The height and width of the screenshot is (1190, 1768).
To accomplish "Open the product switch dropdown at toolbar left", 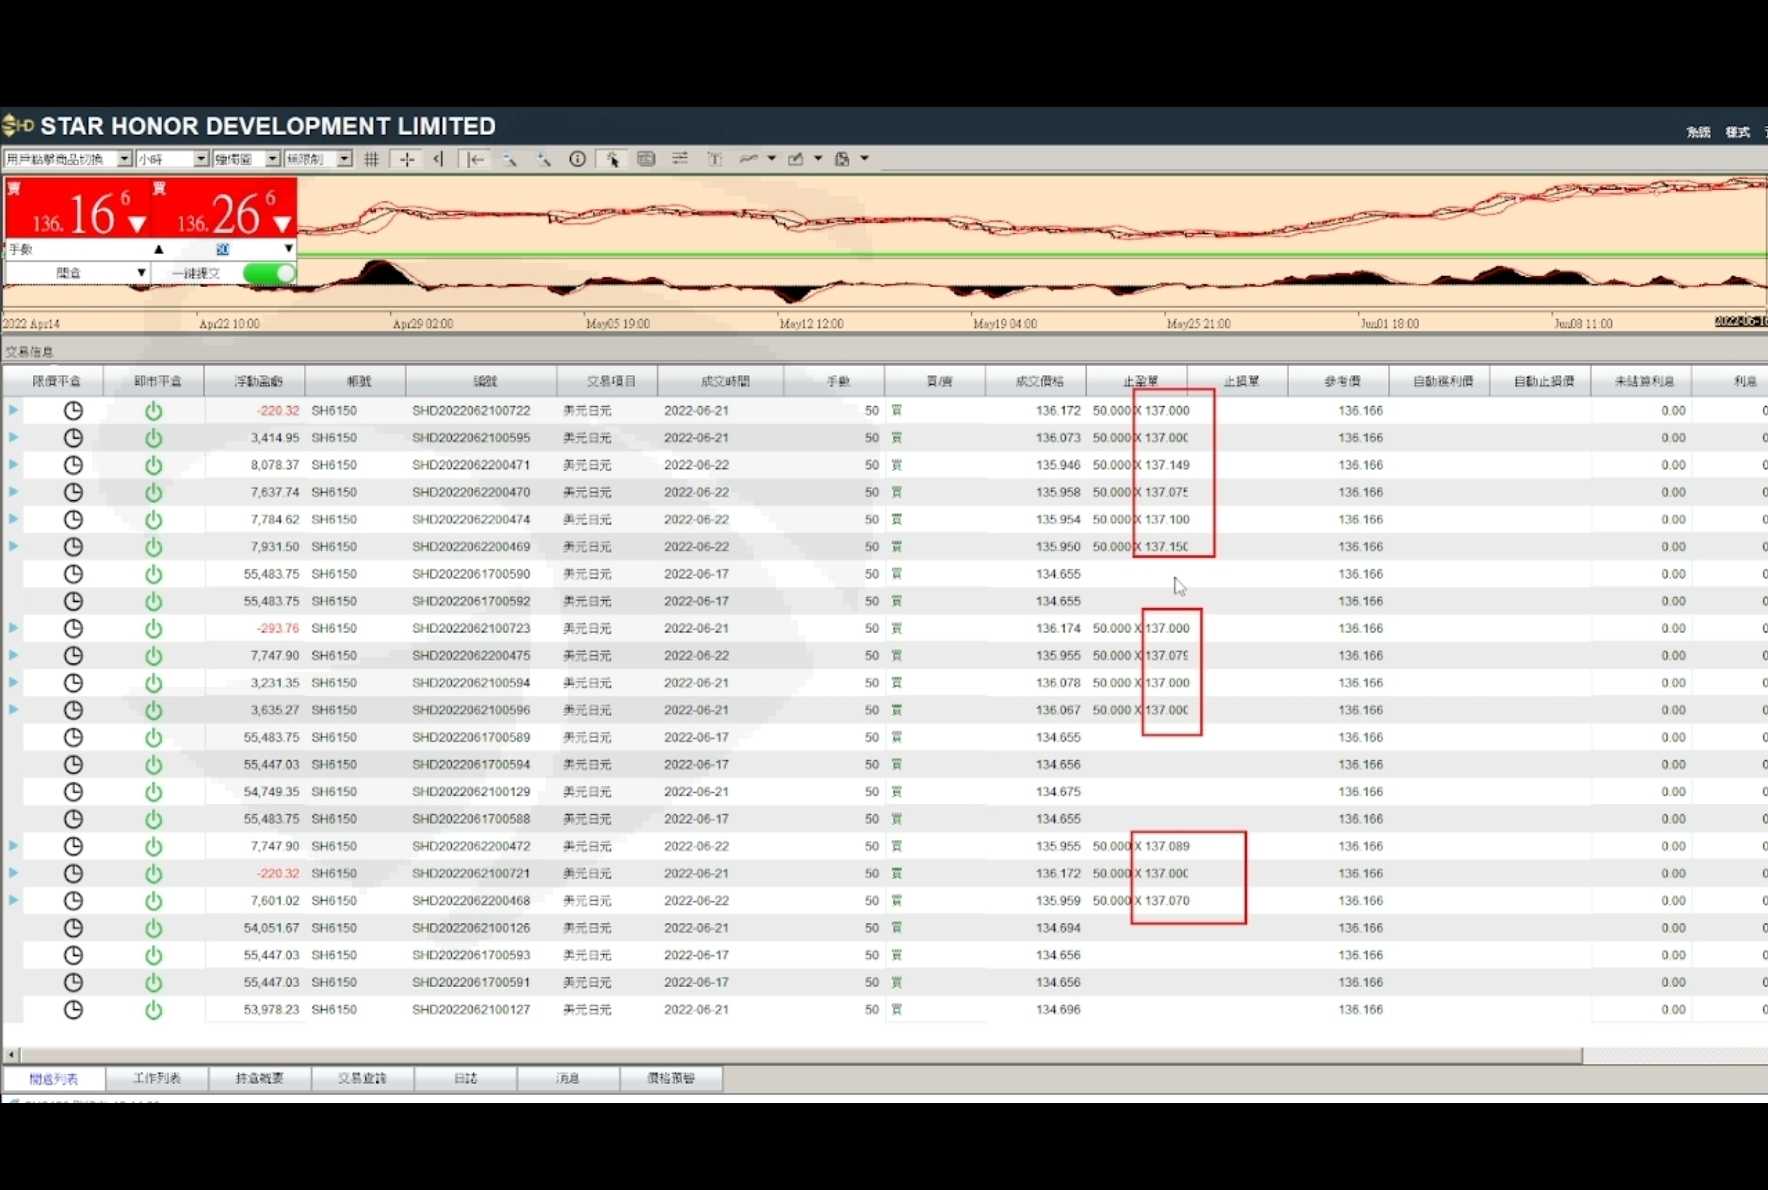I will click(x=124, y=159).
